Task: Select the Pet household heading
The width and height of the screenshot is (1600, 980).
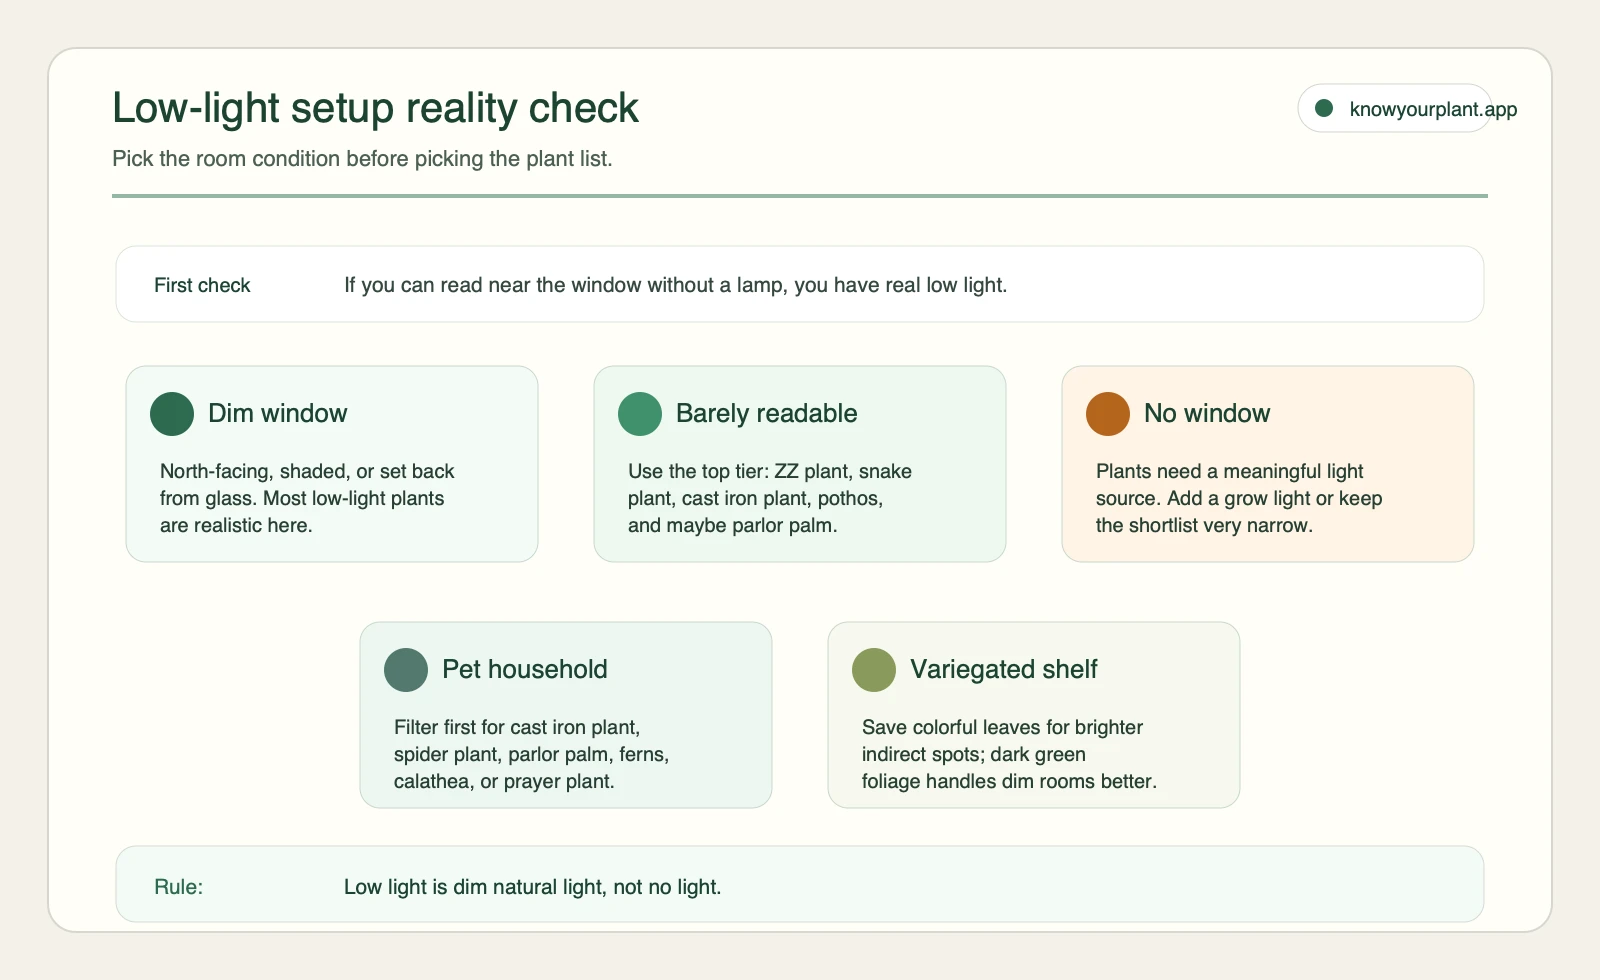Action: (525, 669)
